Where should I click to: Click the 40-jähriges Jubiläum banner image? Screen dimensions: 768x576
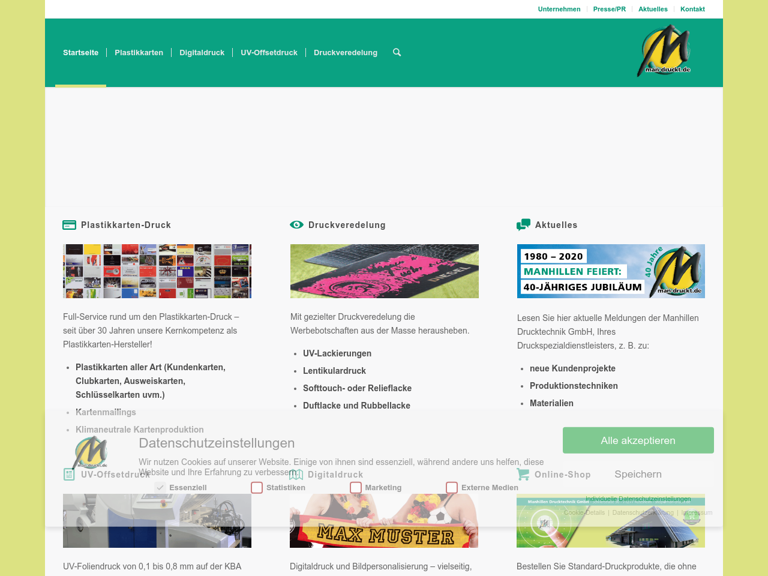pos(610,271)
